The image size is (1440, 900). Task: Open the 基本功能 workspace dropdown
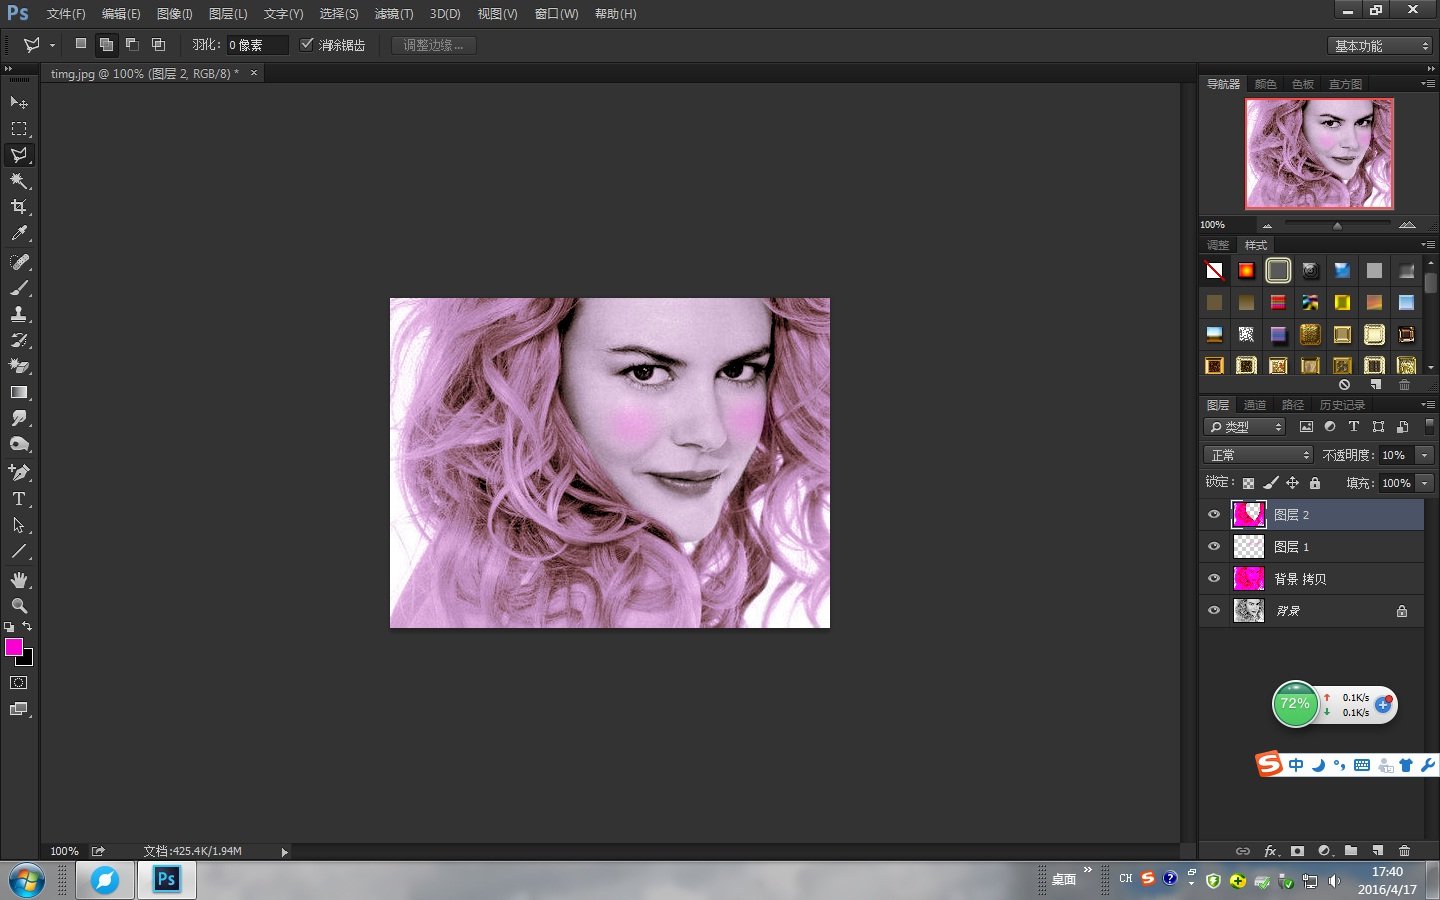(1378, 45)
